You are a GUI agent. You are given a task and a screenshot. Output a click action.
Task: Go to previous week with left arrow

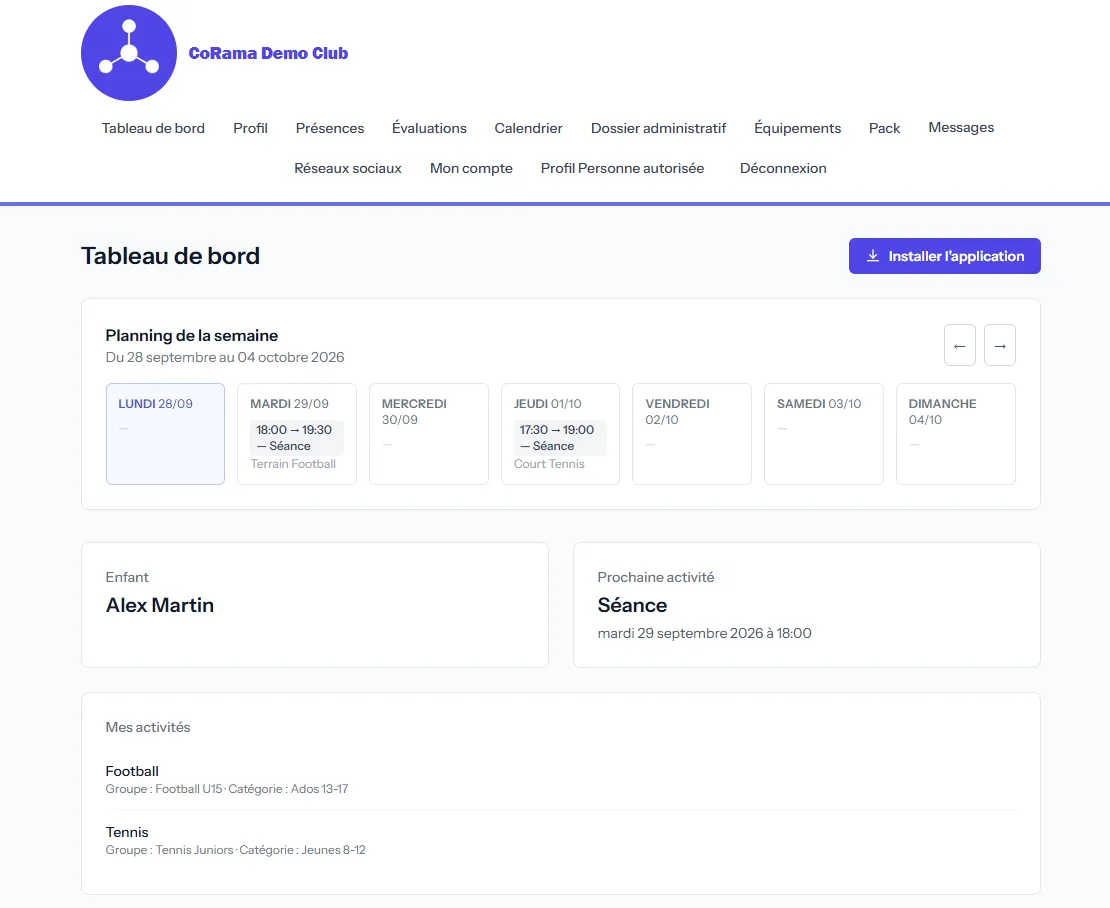959,345
